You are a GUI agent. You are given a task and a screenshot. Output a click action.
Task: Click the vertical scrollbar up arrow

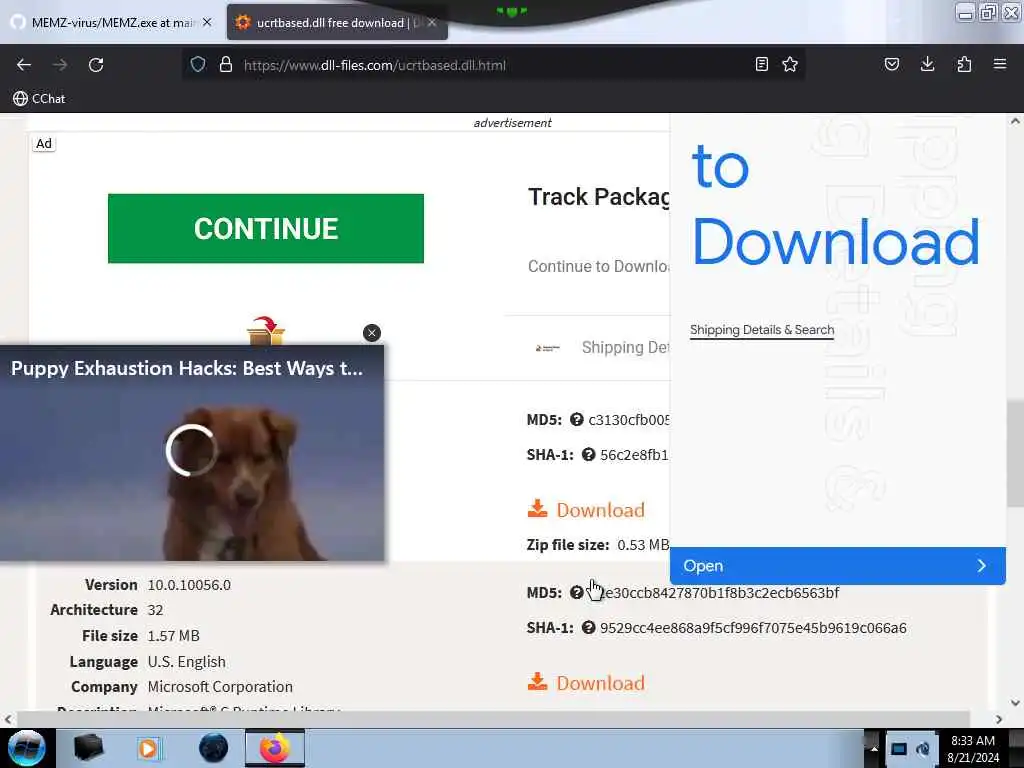coord(1015,121)
